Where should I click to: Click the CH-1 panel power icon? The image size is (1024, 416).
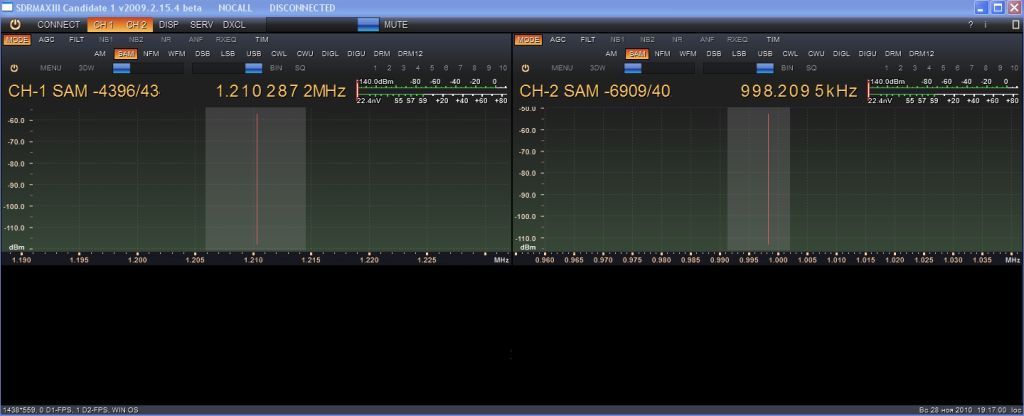[x=15, y=68]
